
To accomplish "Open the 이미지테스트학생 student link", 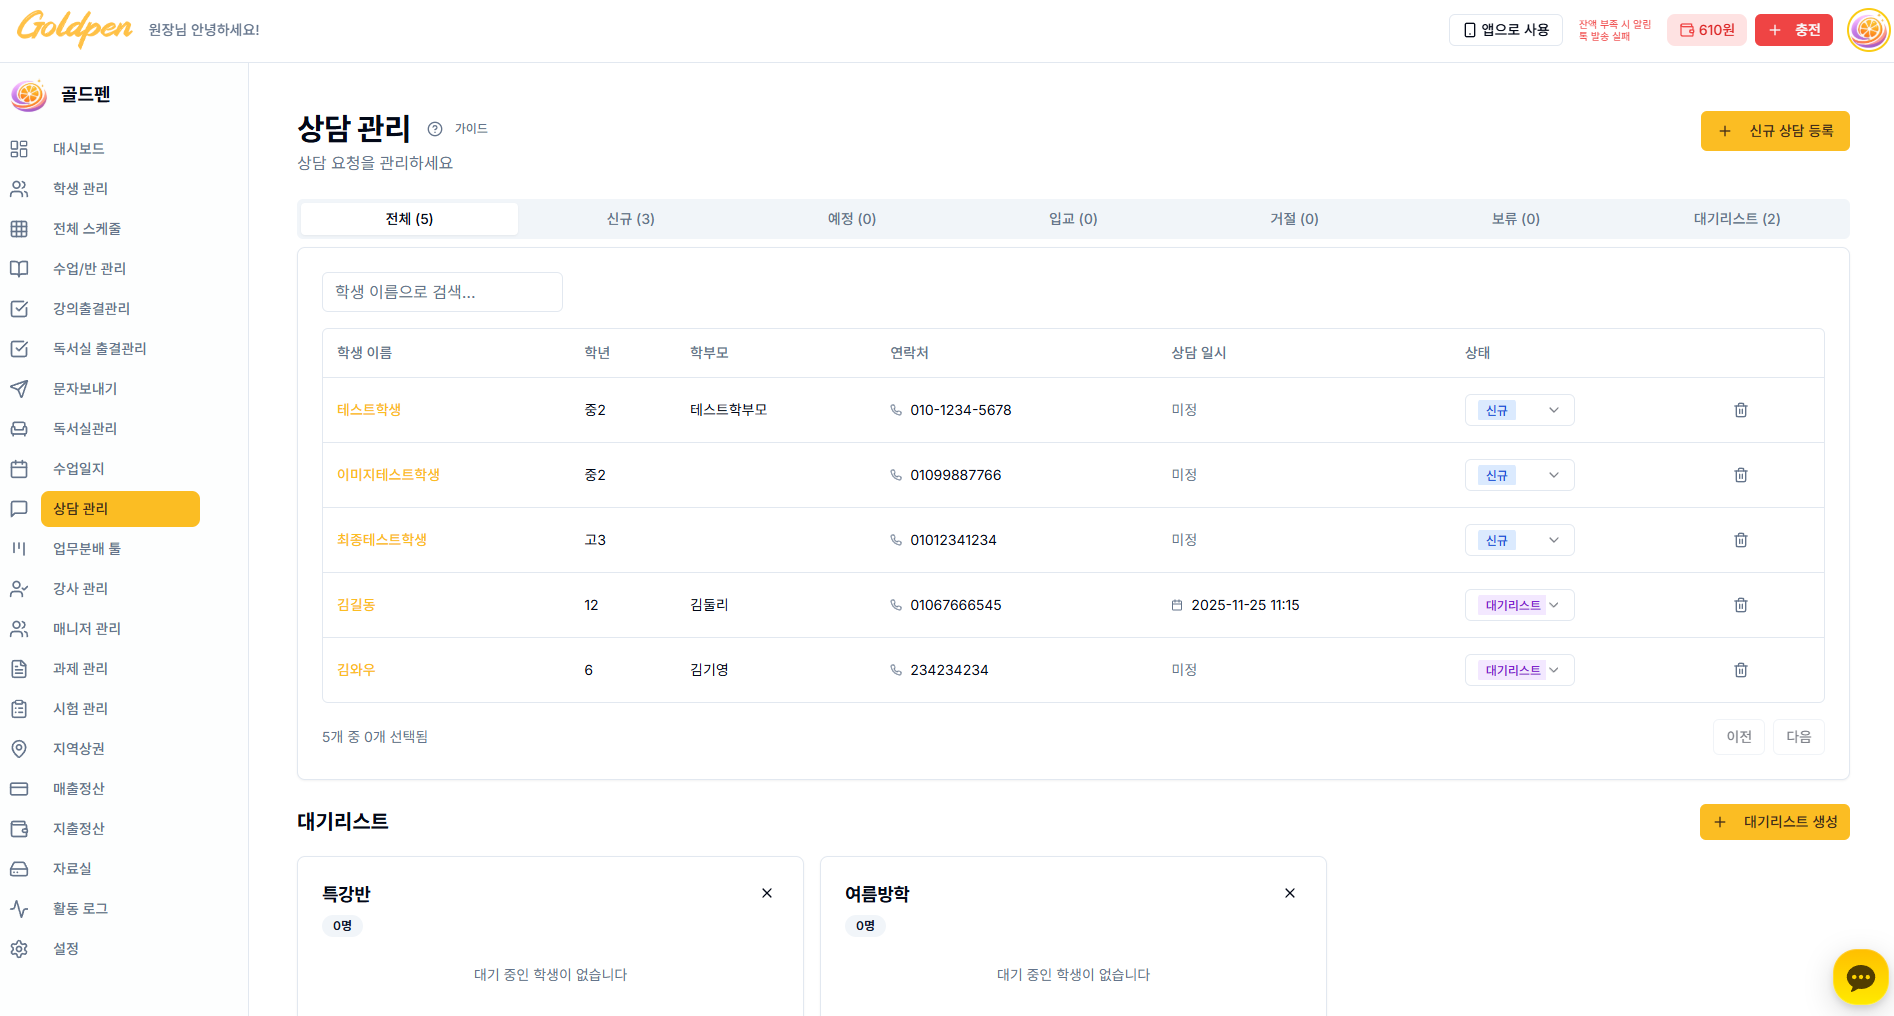I will (x=388, y=475).
